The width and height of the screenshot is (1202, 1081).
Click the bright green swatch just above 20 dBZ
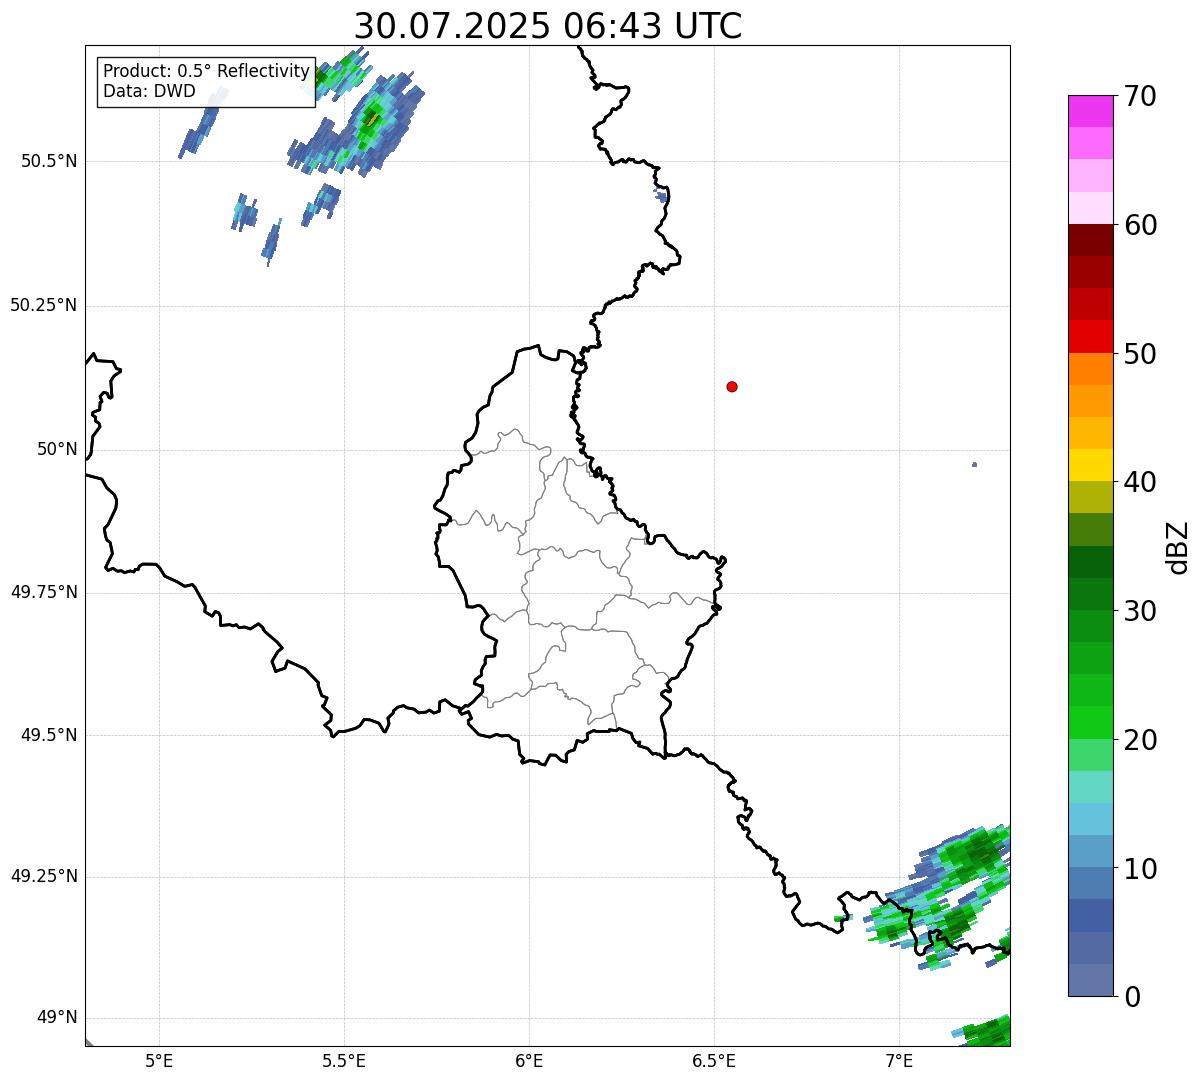[x=1090, y=723]
